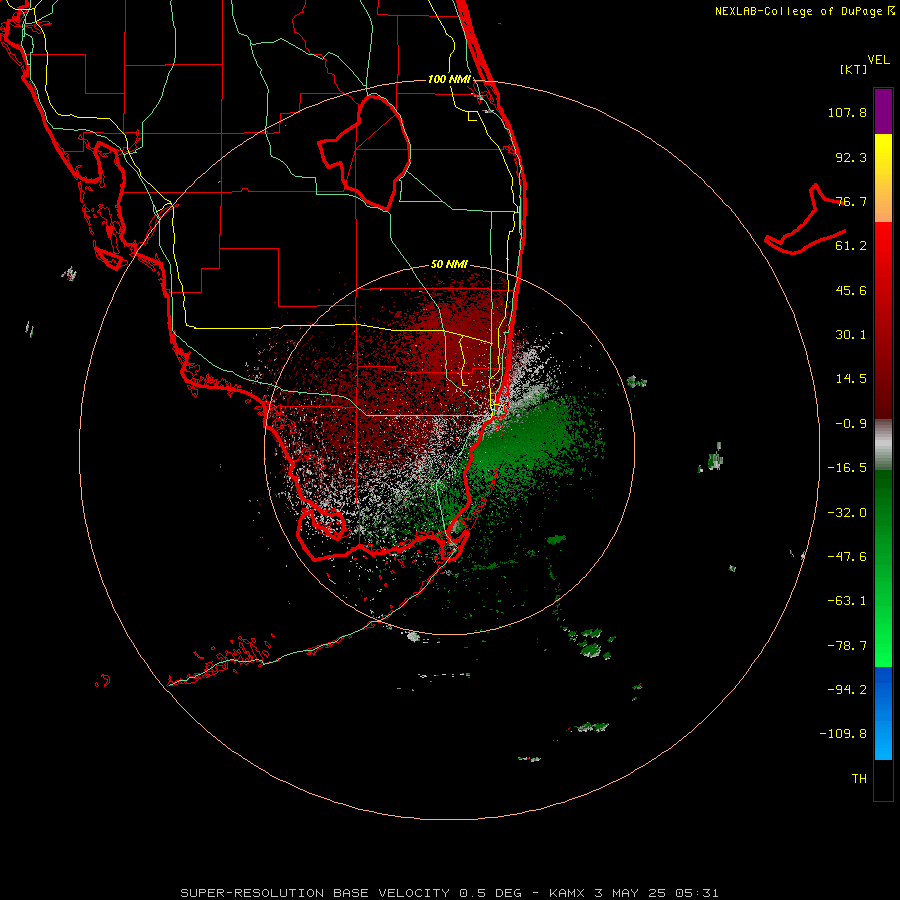Click the 100 NMI range ring label
The height and width of the screenshot is (900, 900).
(449, 79)
